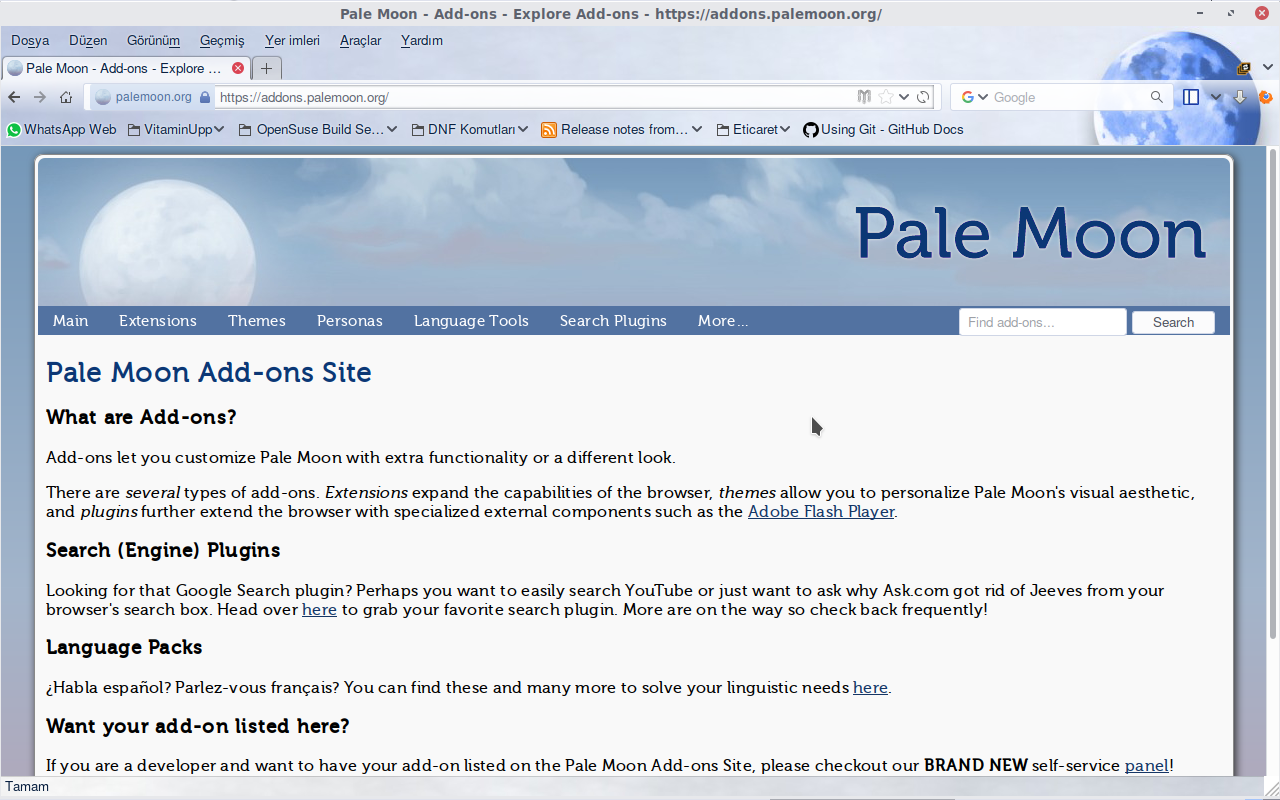1280x800 pixels.
Task: Go forward with the forward arrow
Action: tap(40, 97)
